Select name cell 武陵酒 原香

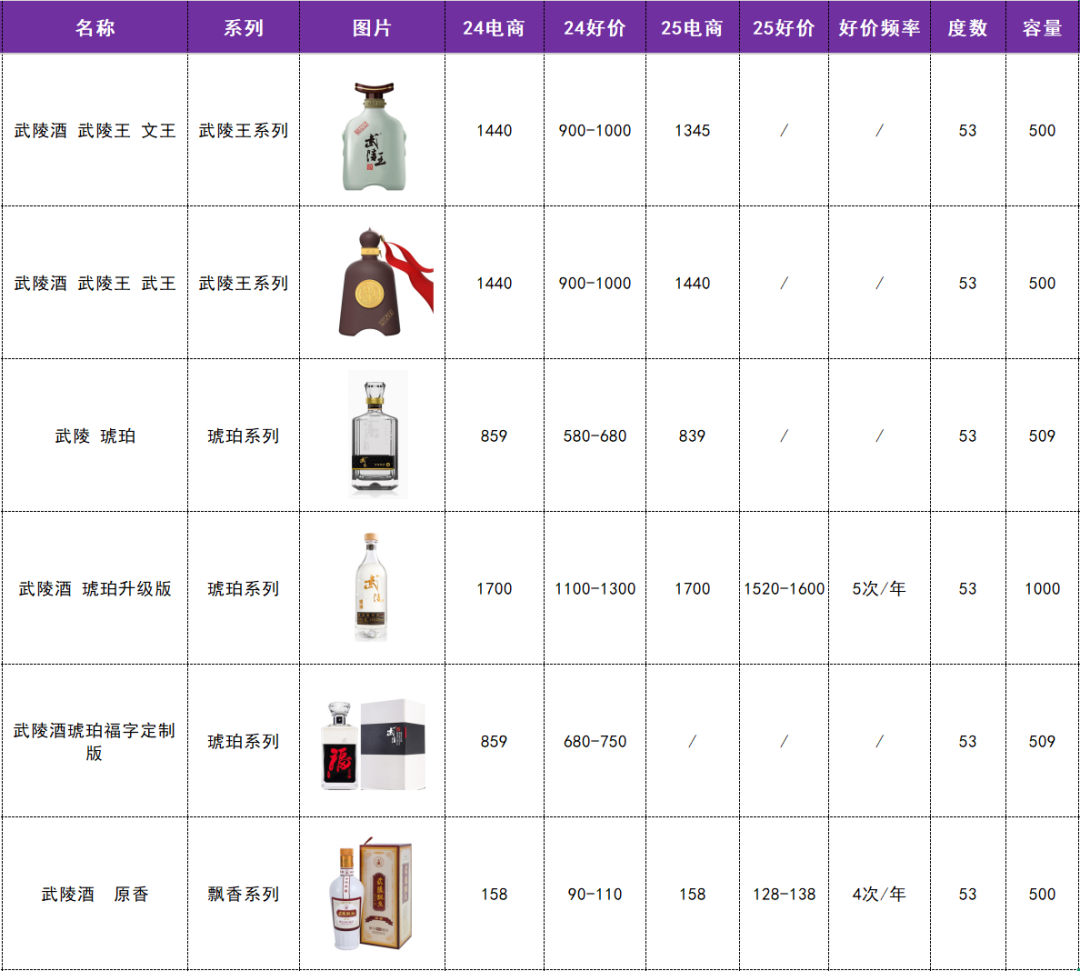95,894
